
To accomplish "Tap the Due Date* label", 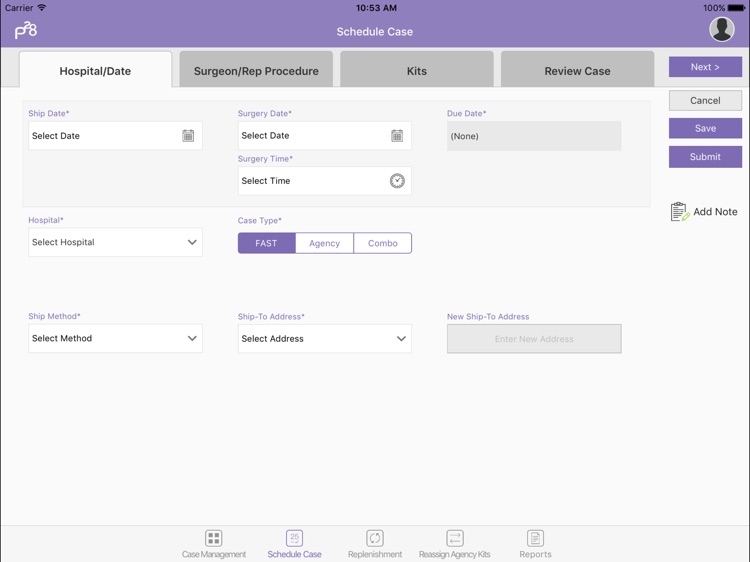I will click(466, 113).
